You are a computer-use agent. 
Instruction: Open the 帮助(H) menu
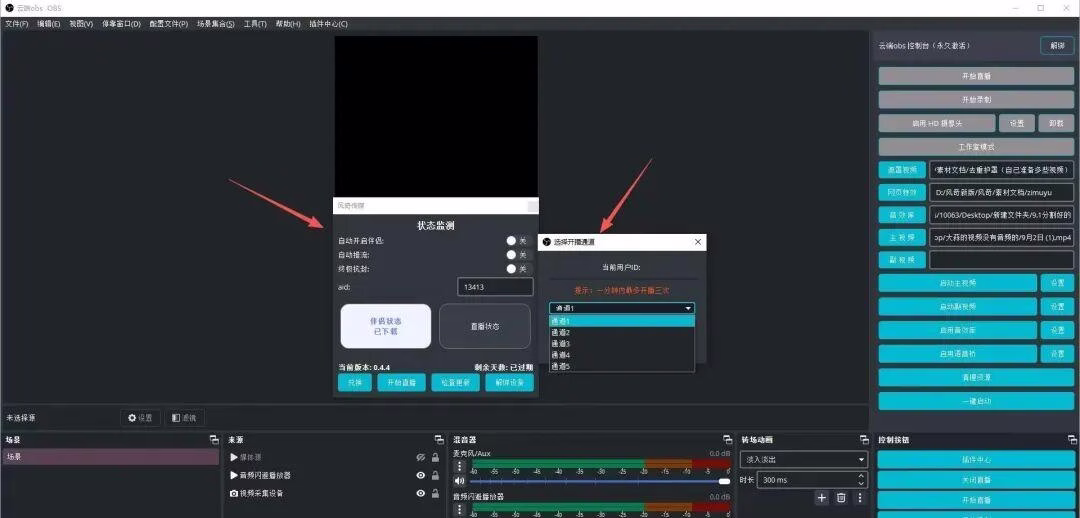(x=288, y=23)
